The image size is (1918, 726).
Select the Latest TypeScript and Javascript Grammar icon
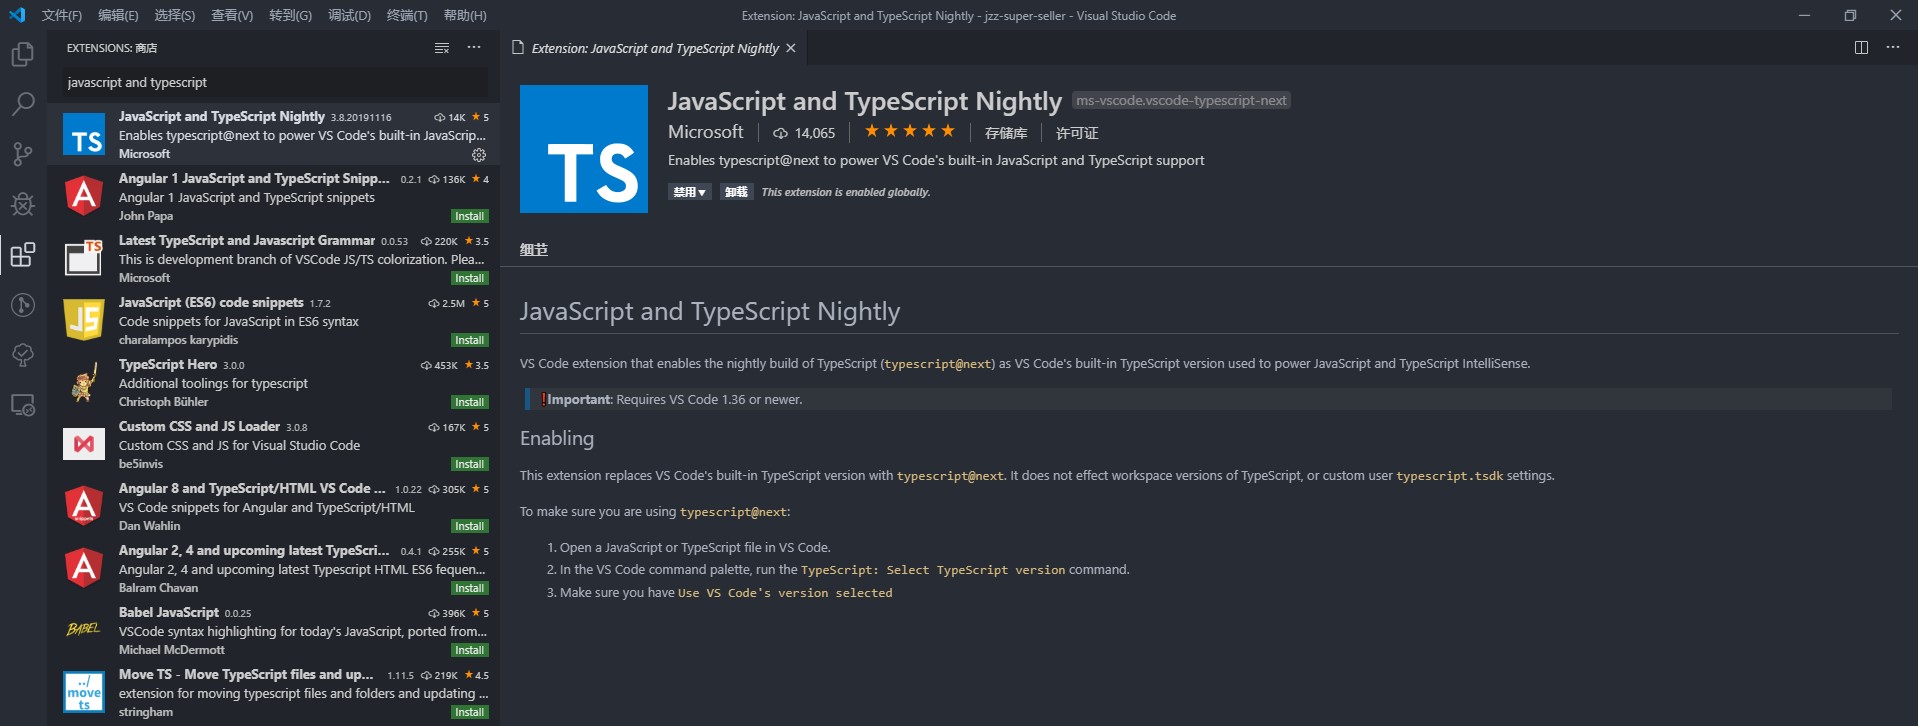point(84,258)
